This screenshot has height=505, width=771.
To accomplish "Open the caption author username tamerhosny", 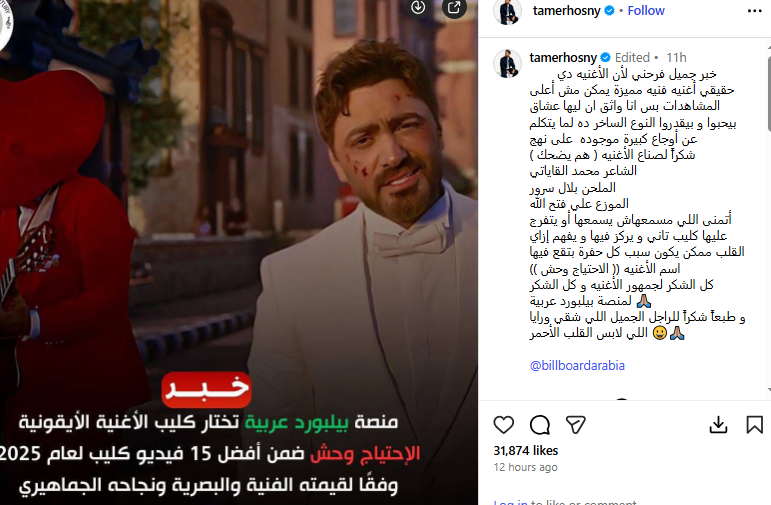I will (x=563, y=58).
